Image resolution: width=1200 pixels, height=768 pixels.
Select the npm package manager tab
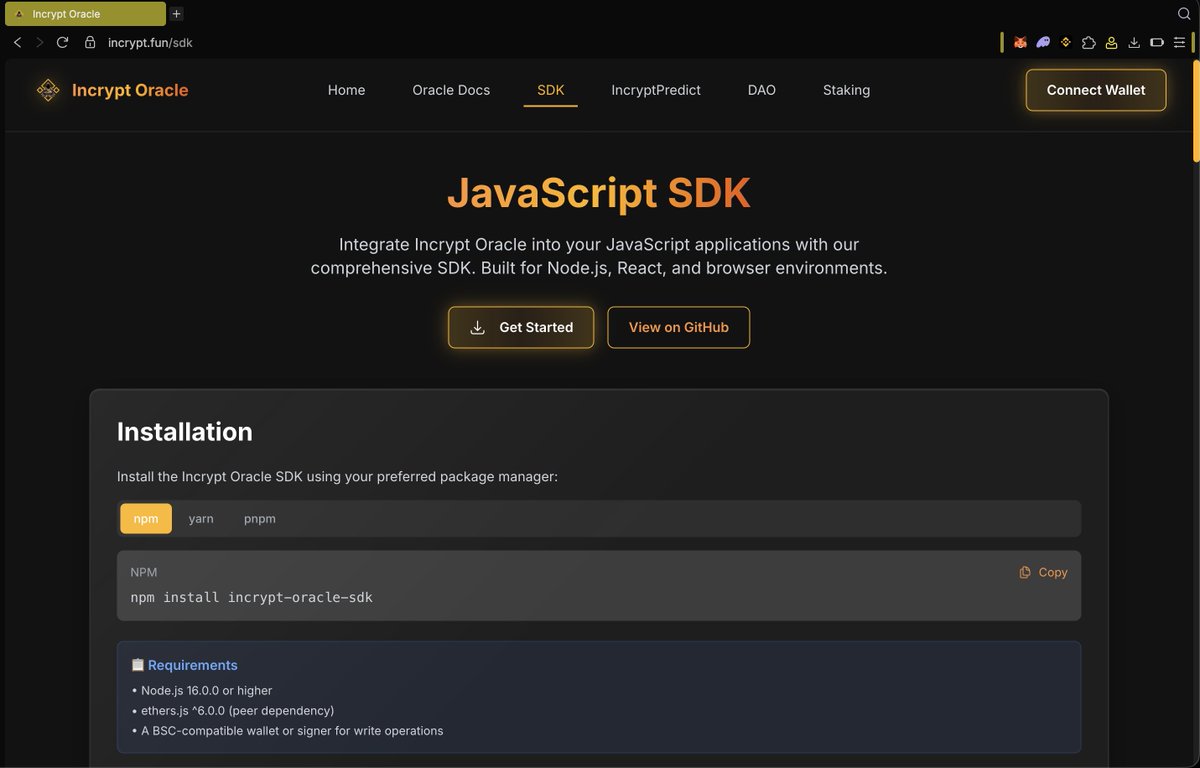point(146,519)
